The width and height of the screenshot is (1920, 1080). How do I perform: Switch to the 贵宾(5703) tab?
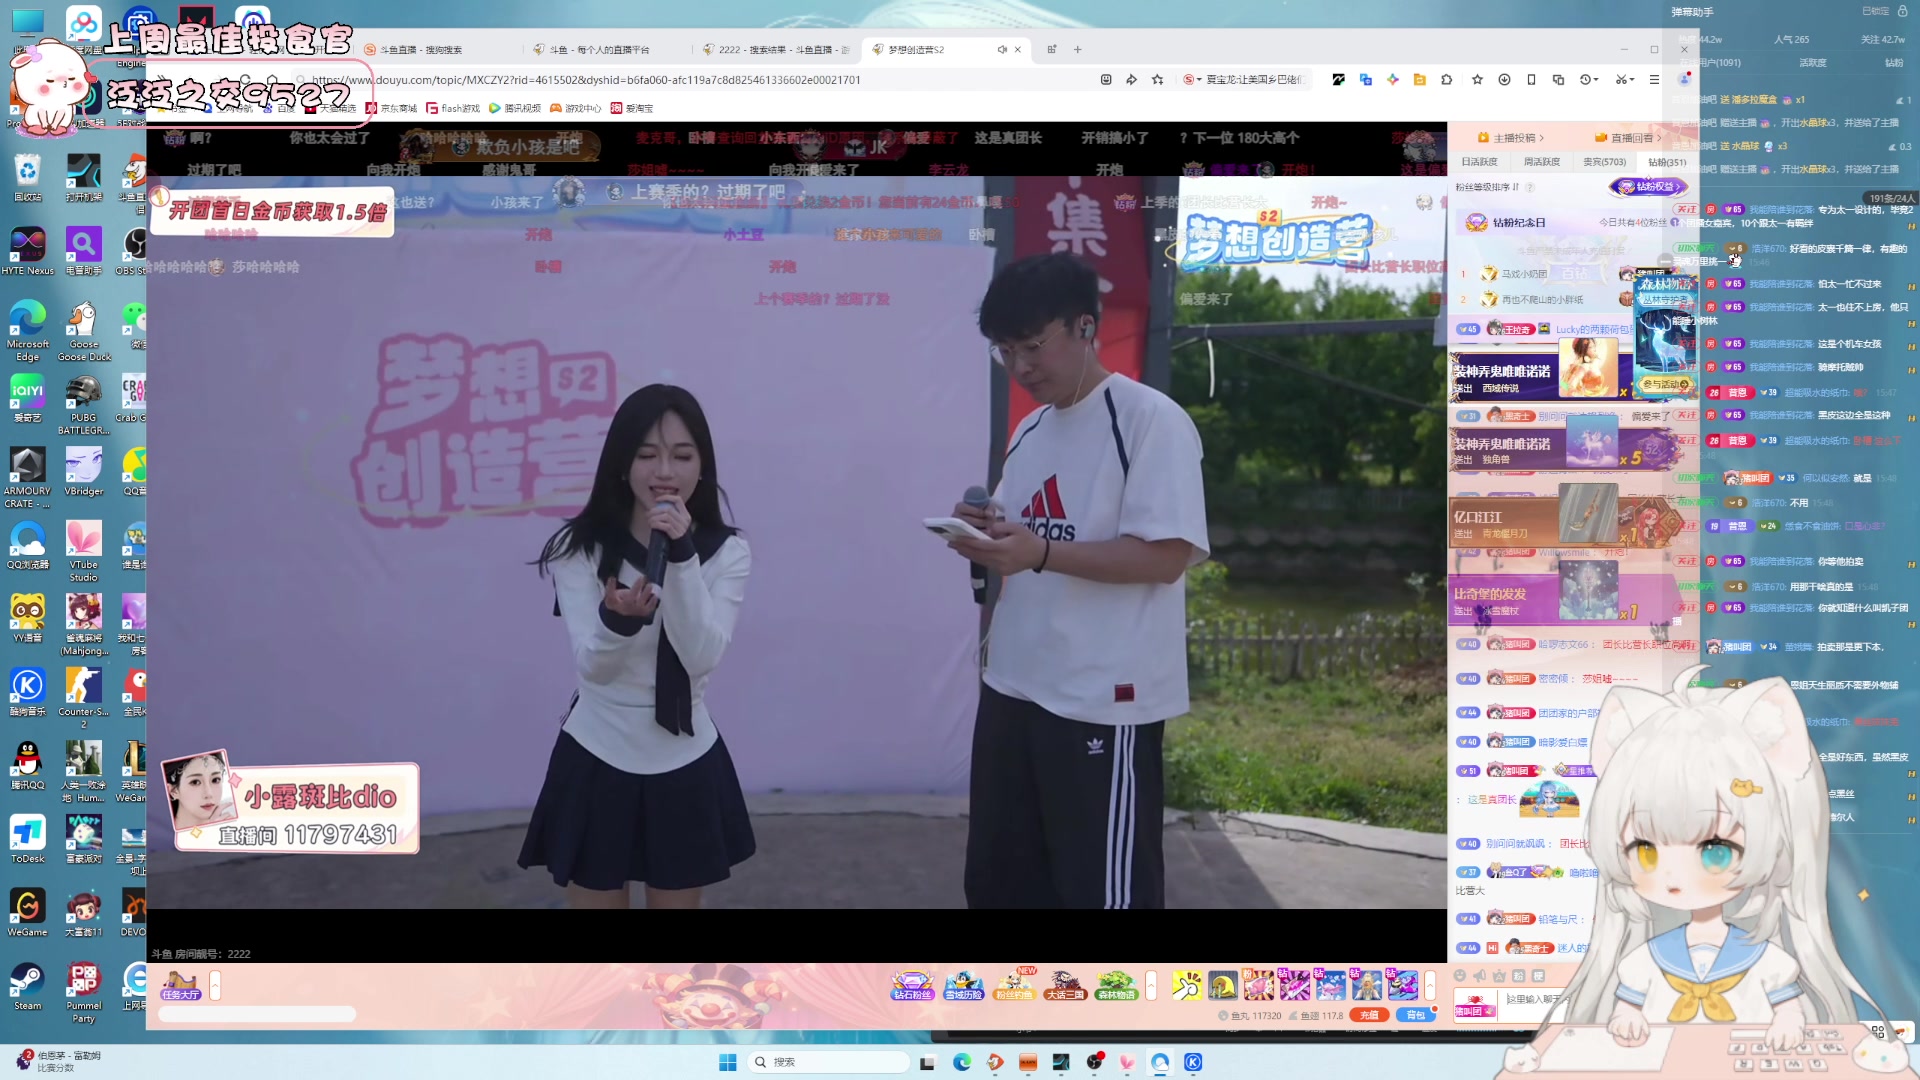click(1604, 162)
